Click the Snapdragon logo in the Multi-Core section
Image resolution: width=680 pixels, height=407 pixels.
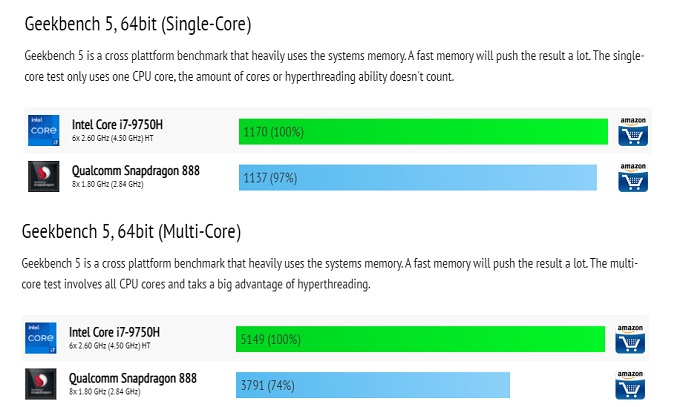tap(42, 384)
